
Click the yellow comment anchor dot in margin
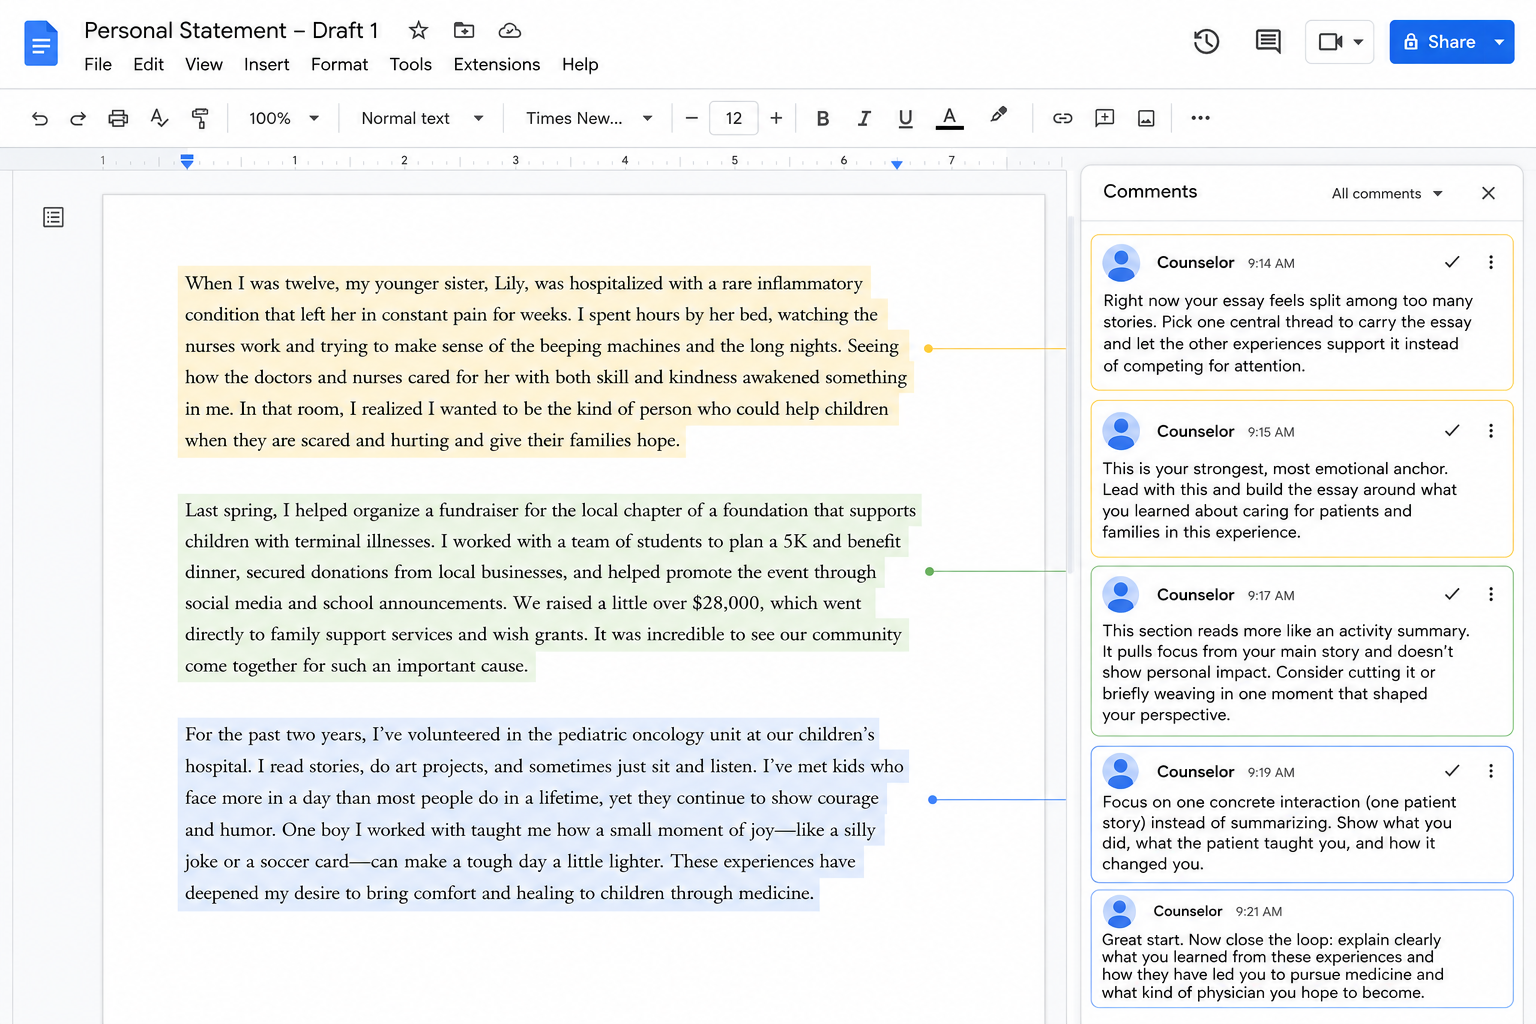928,348
